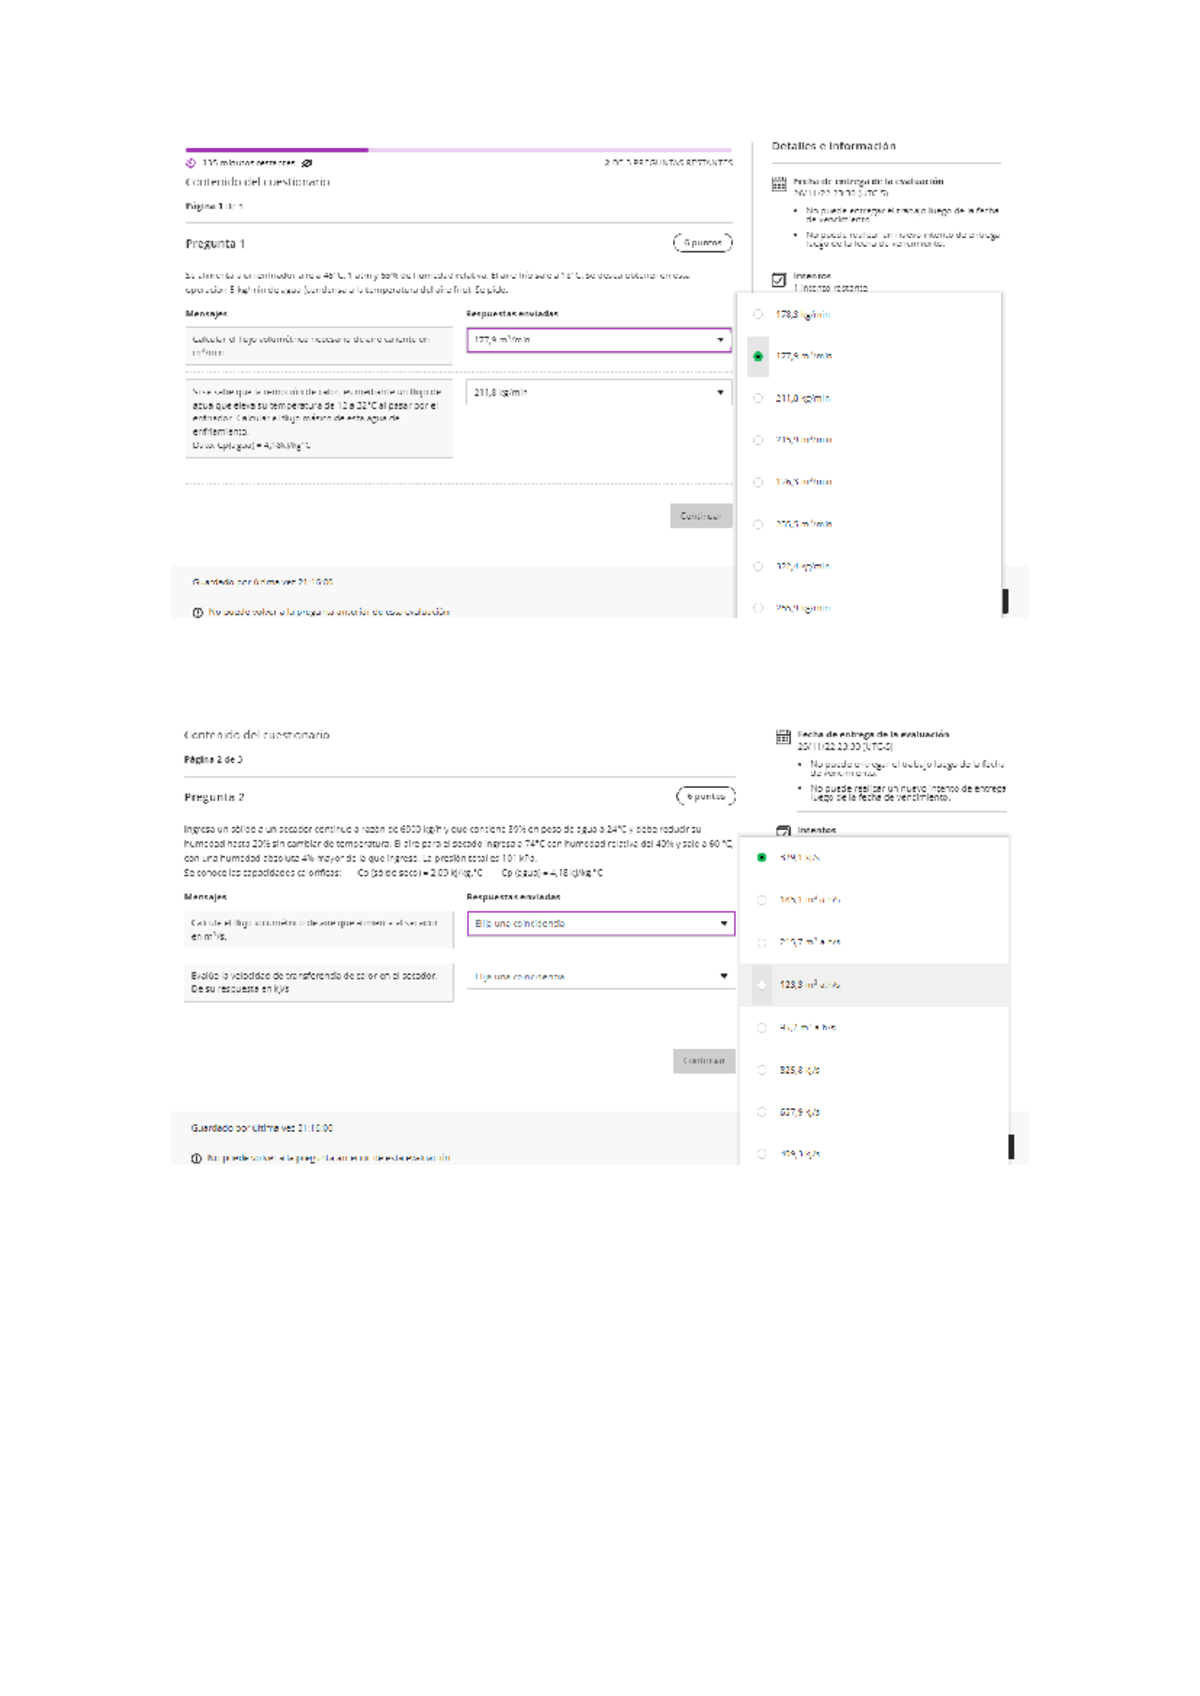Image resolution: width=1200 pixels, height=1696 pixels.
Task: Select the 211,0 kg/min radio option
Action: pos(758,398)
